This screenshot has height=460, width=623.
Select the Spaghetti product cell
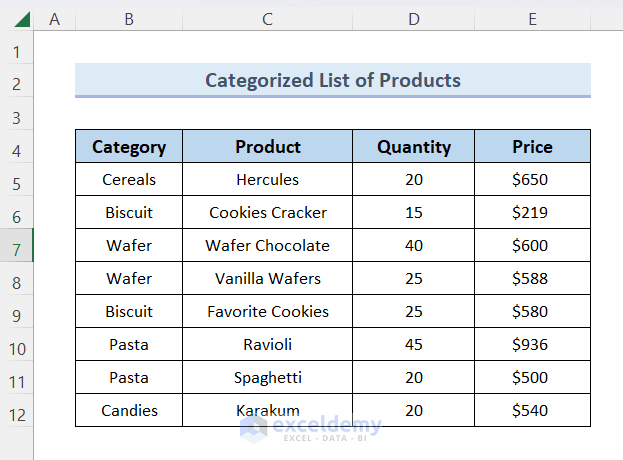click(x=267, y=378)
